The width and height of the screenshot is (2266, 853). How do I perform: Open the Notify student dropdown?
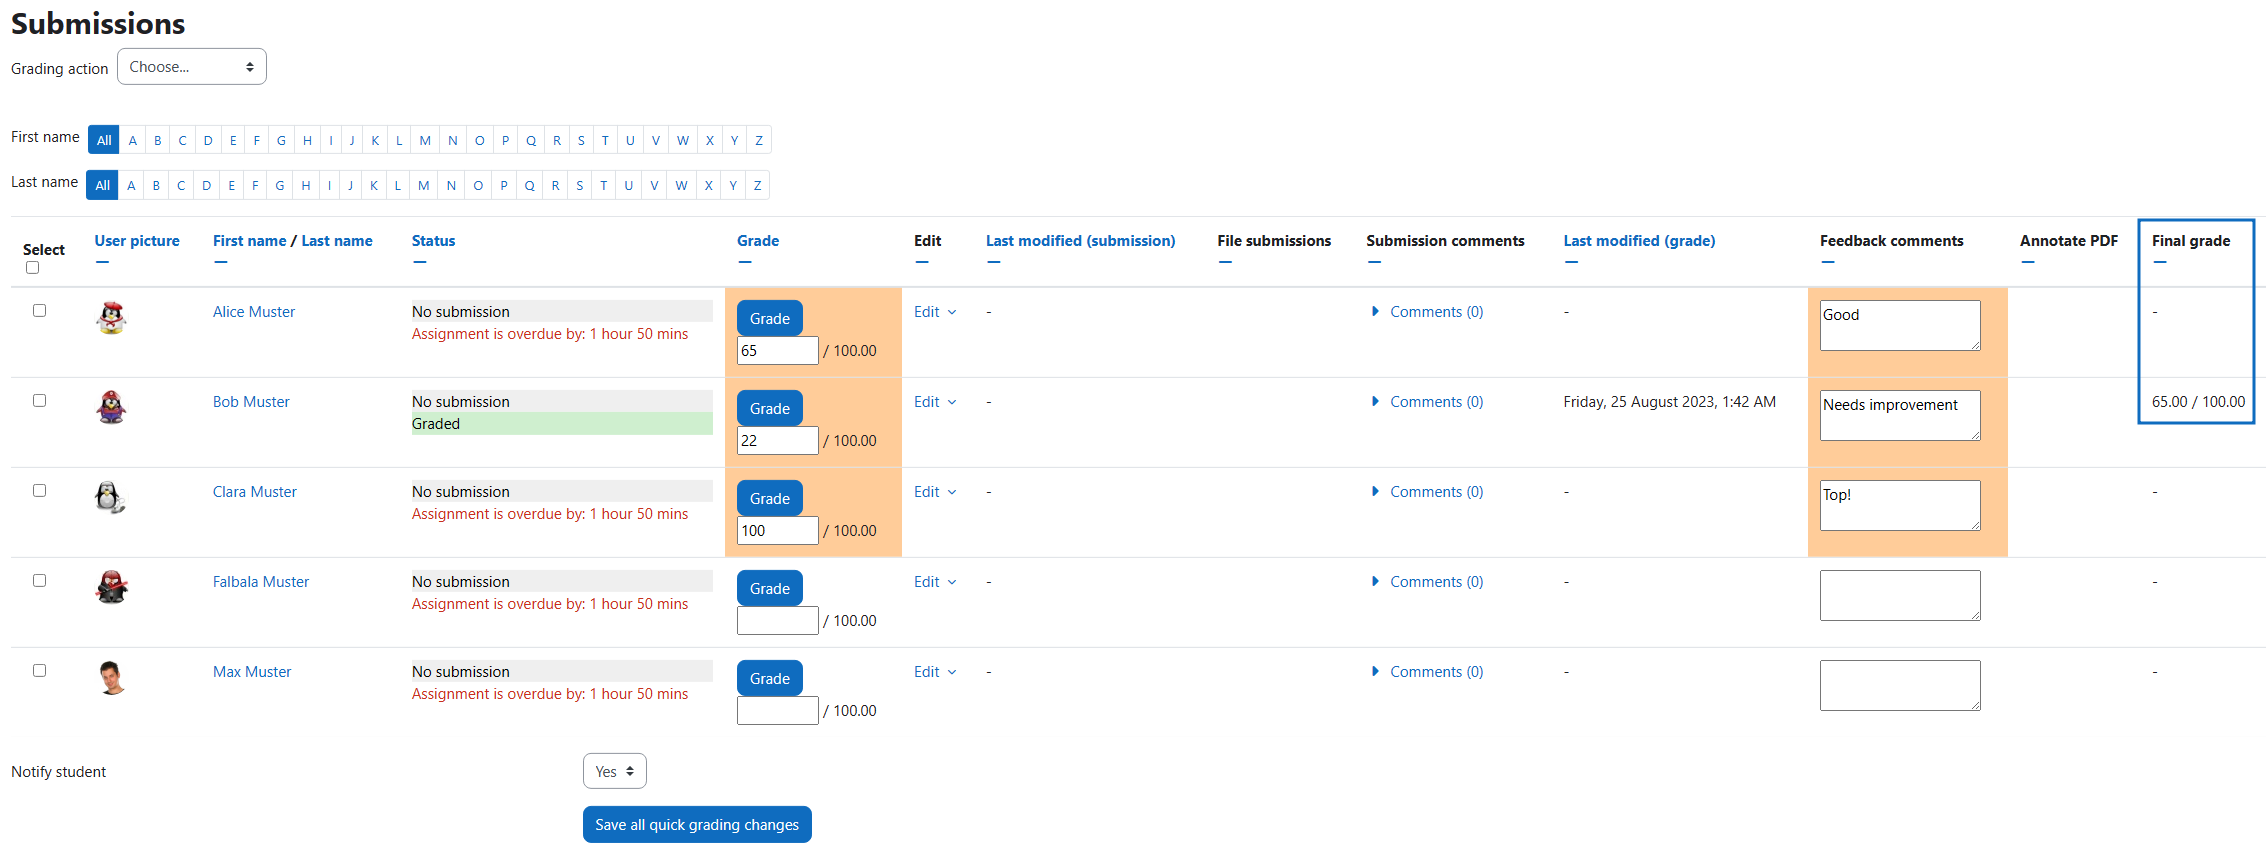pyautogui.click(x=614, y=771)
